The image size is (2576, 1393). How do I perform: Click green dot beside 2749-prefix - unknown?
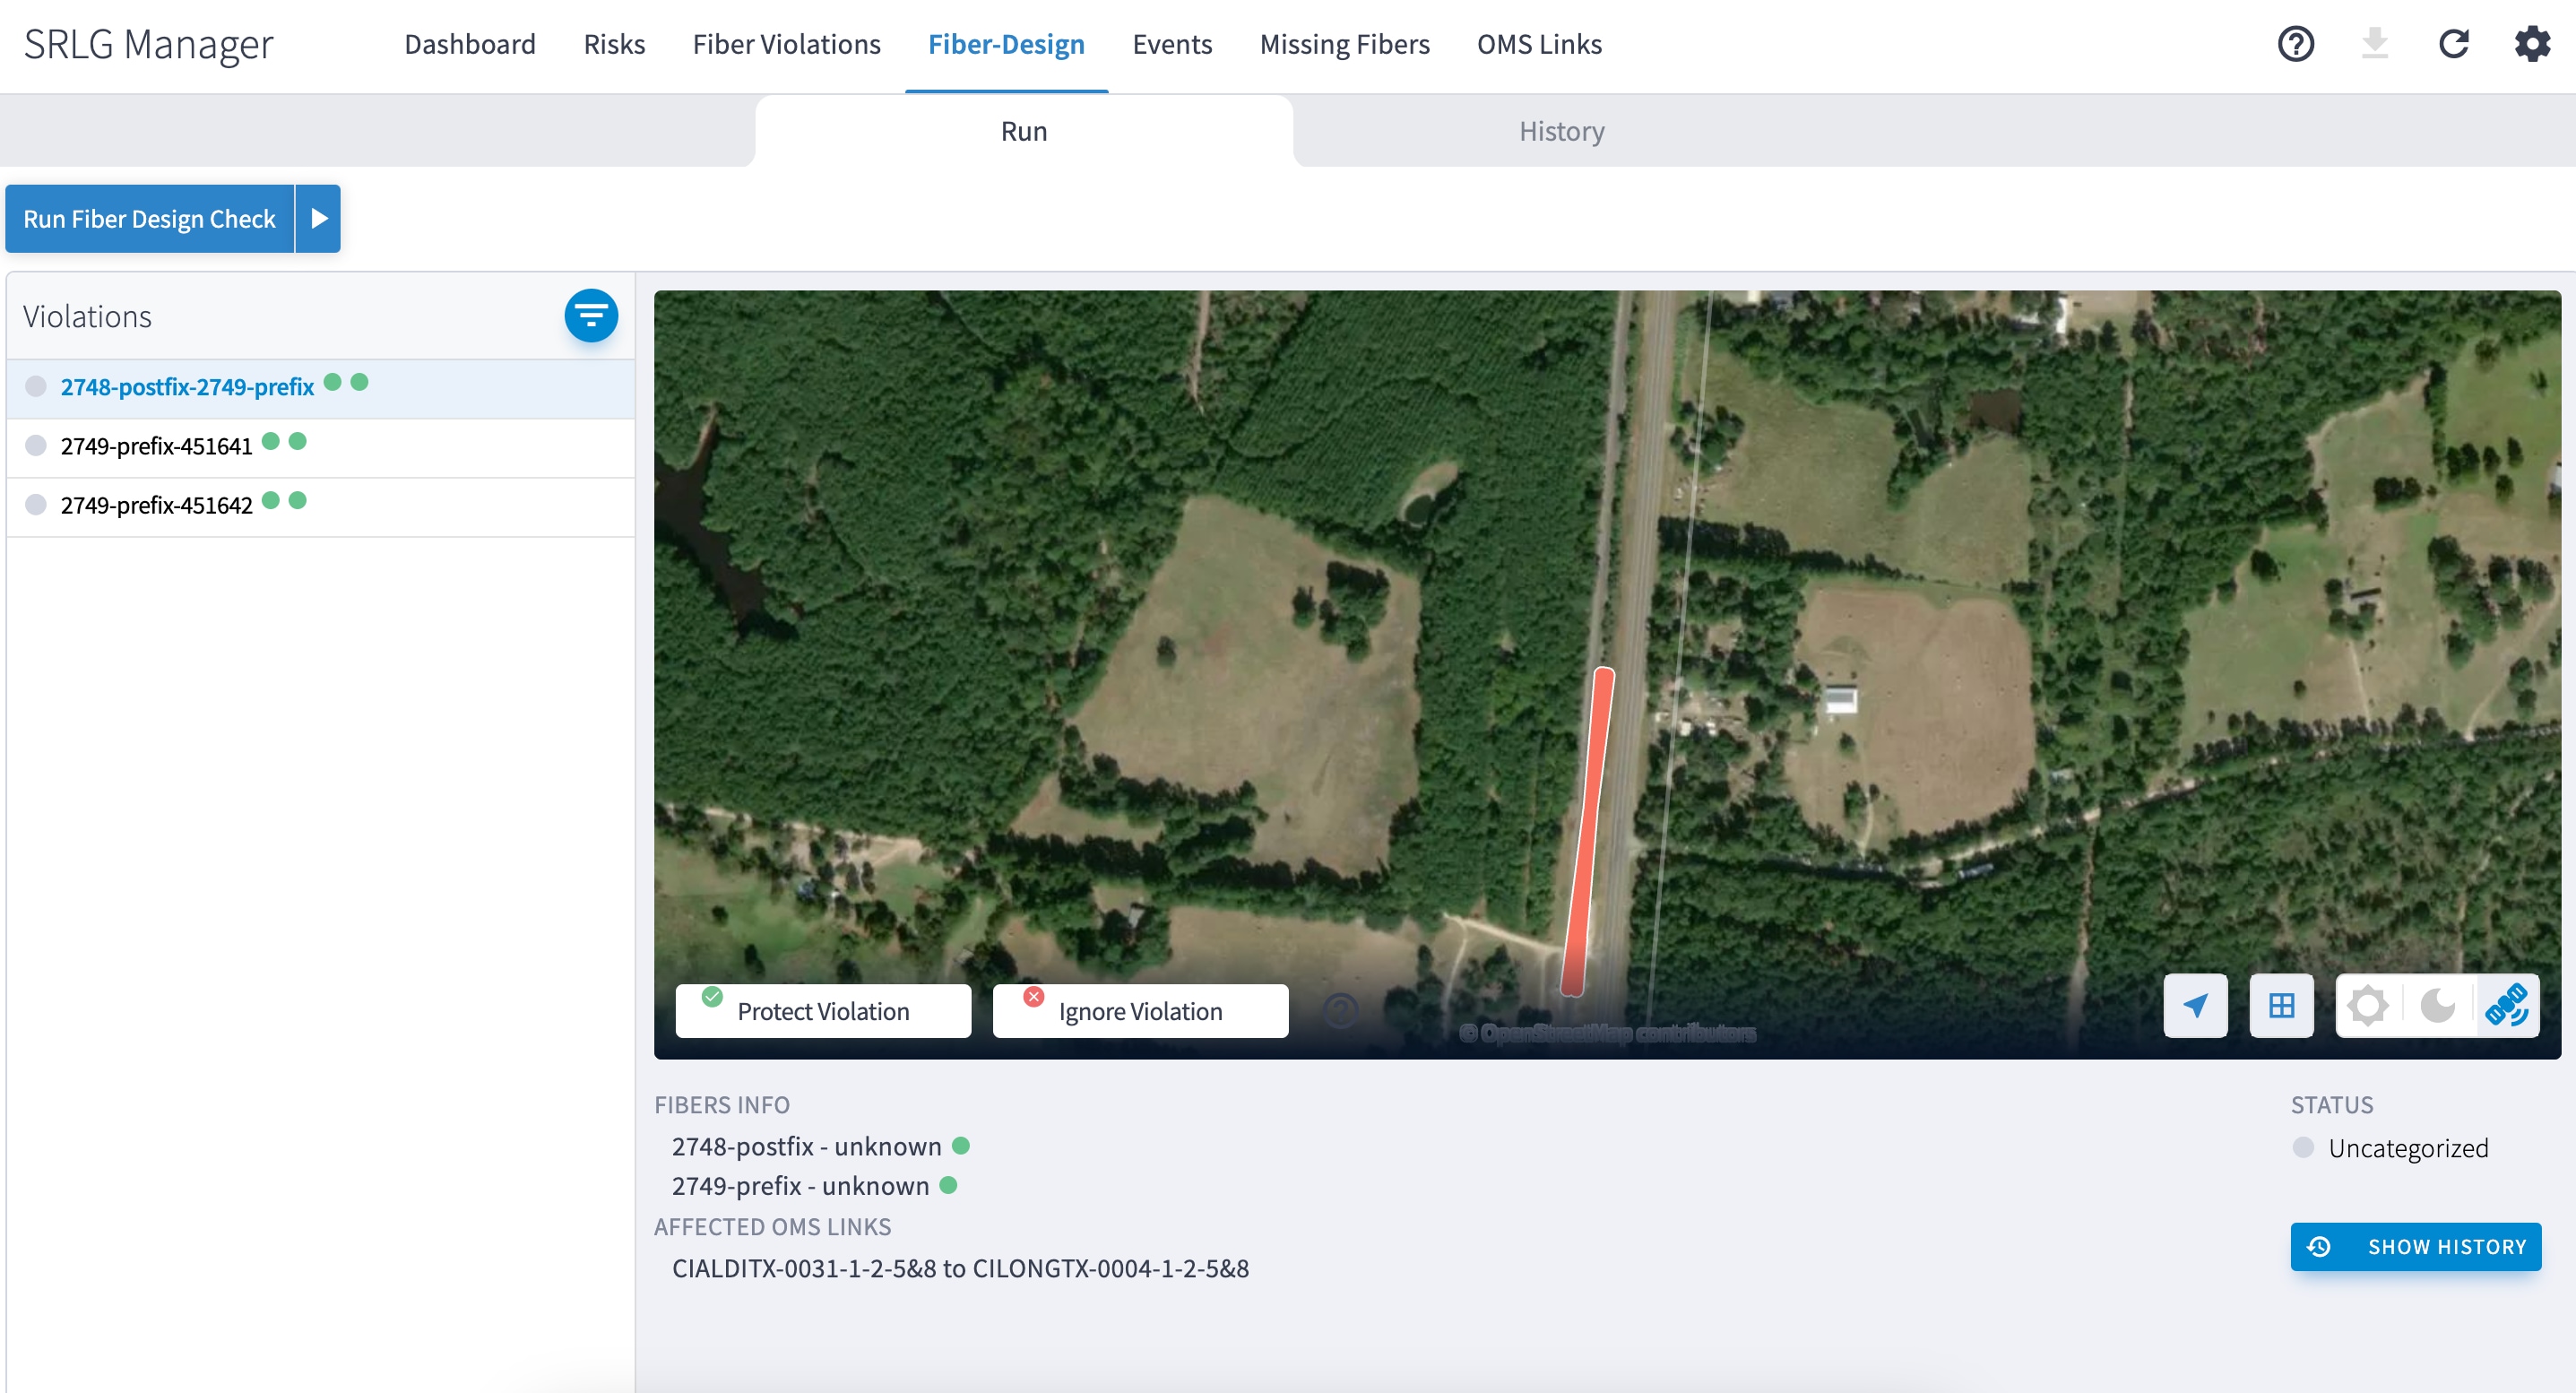pos(949,1186)
